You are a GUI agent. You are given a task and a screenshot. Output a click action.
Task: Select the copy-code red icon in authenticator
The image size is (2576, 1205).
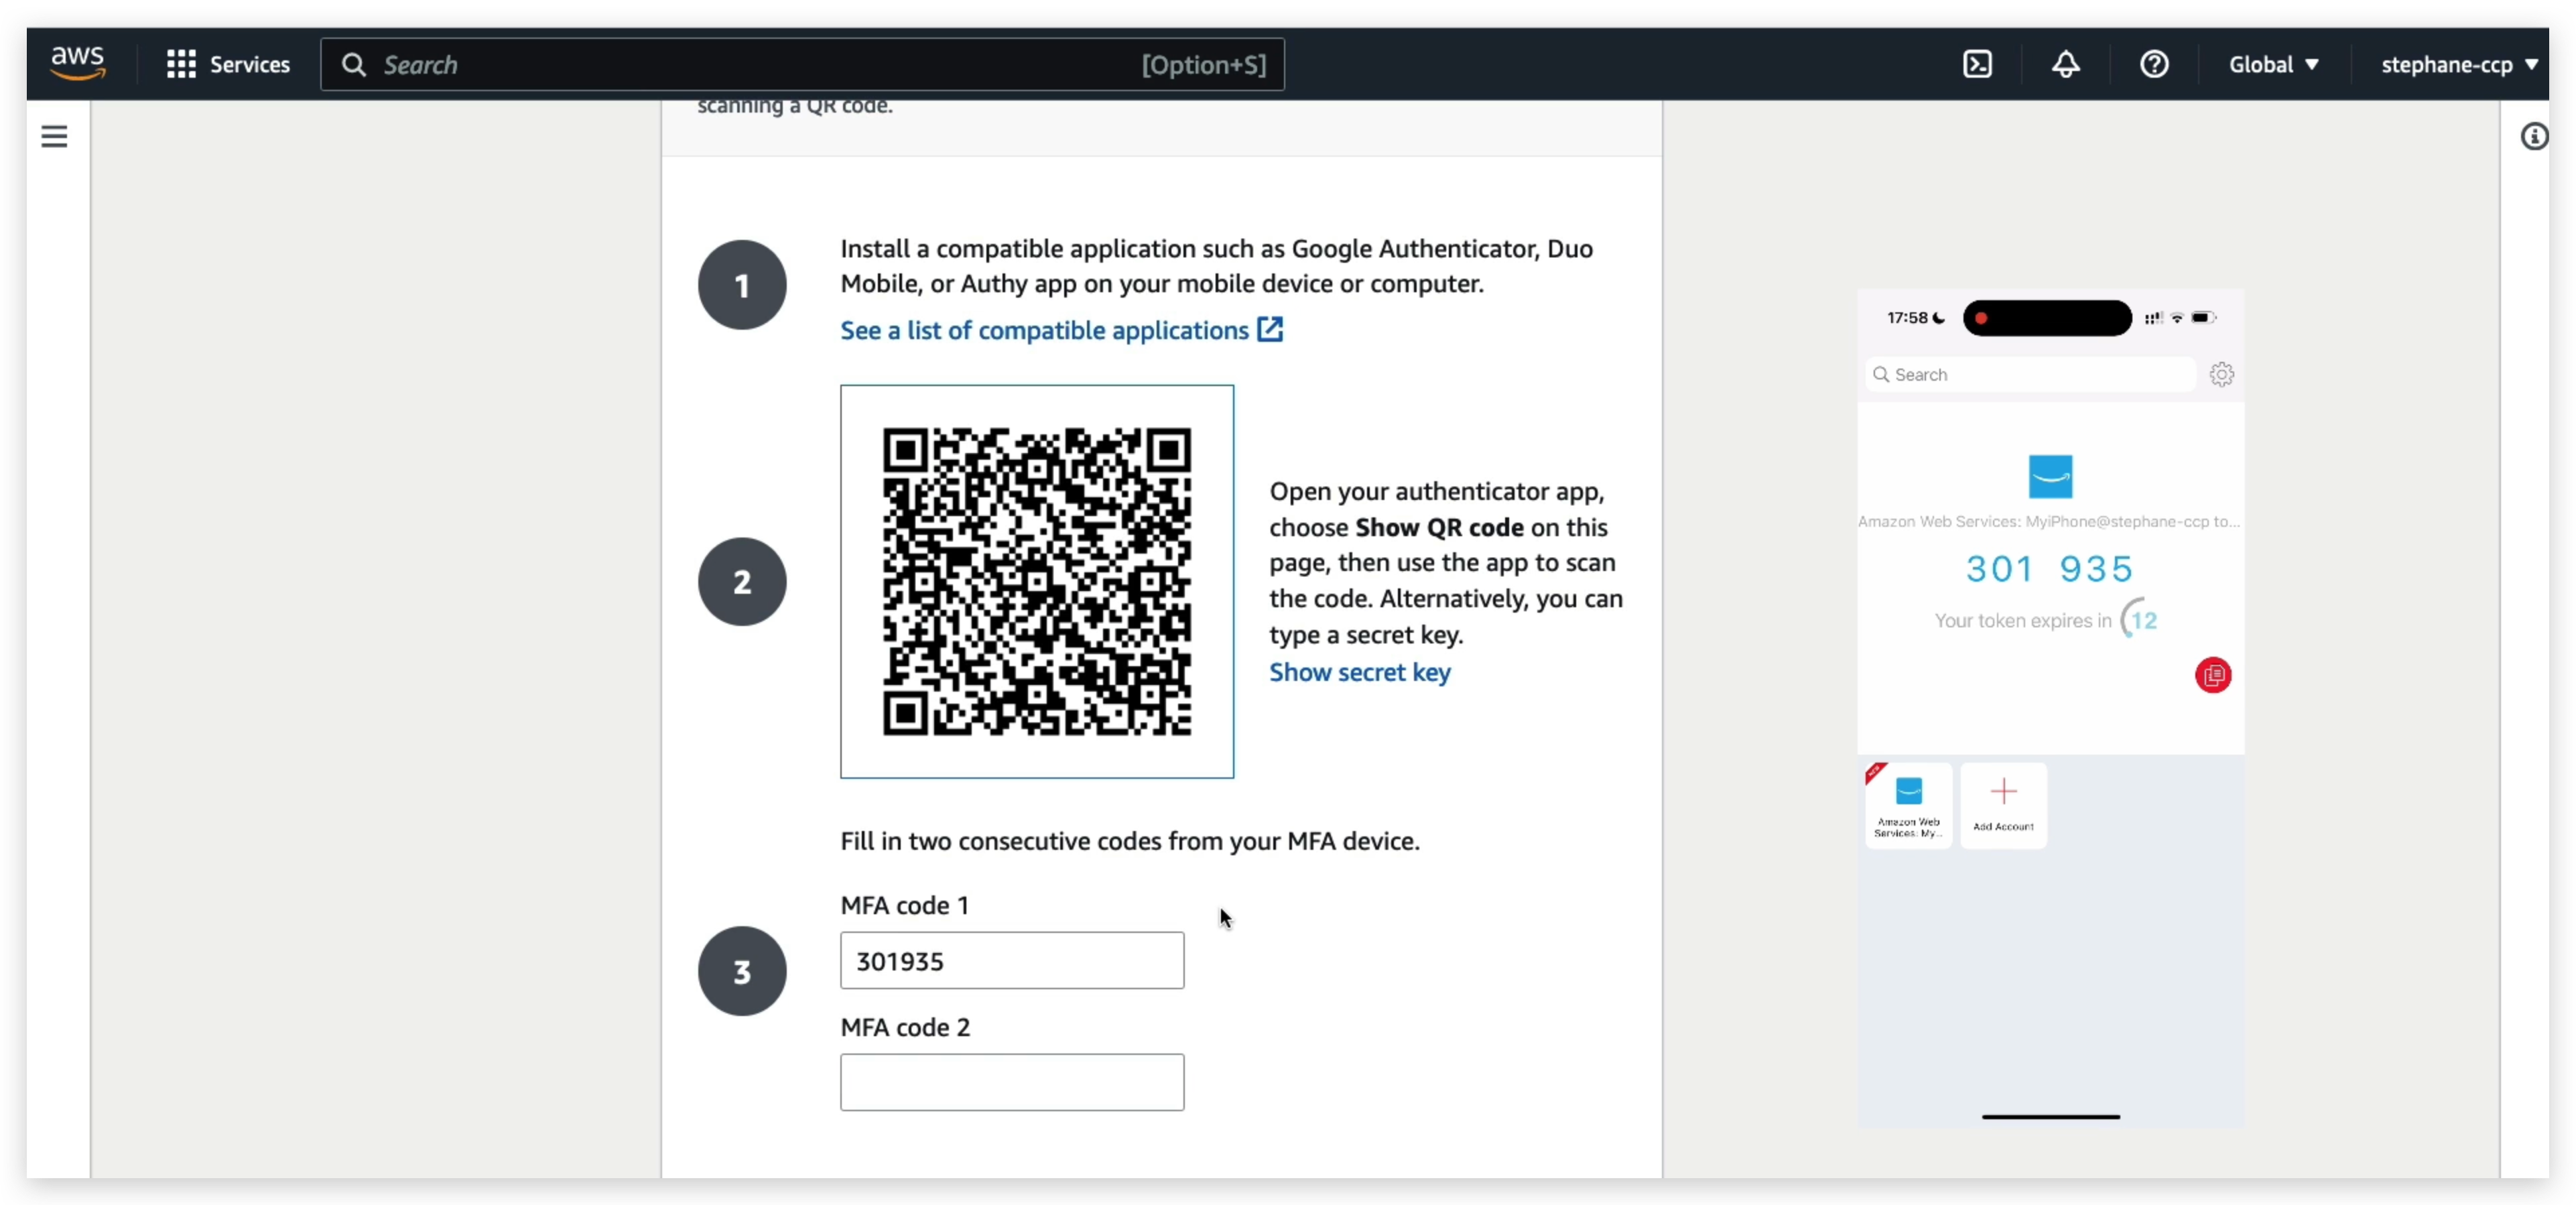click(x=2213, y=676)
